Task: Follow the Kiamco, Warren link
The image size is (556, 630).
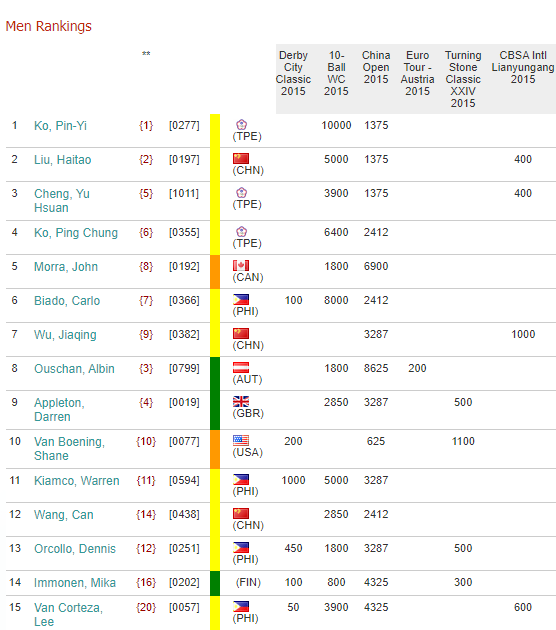Action: 77,481
